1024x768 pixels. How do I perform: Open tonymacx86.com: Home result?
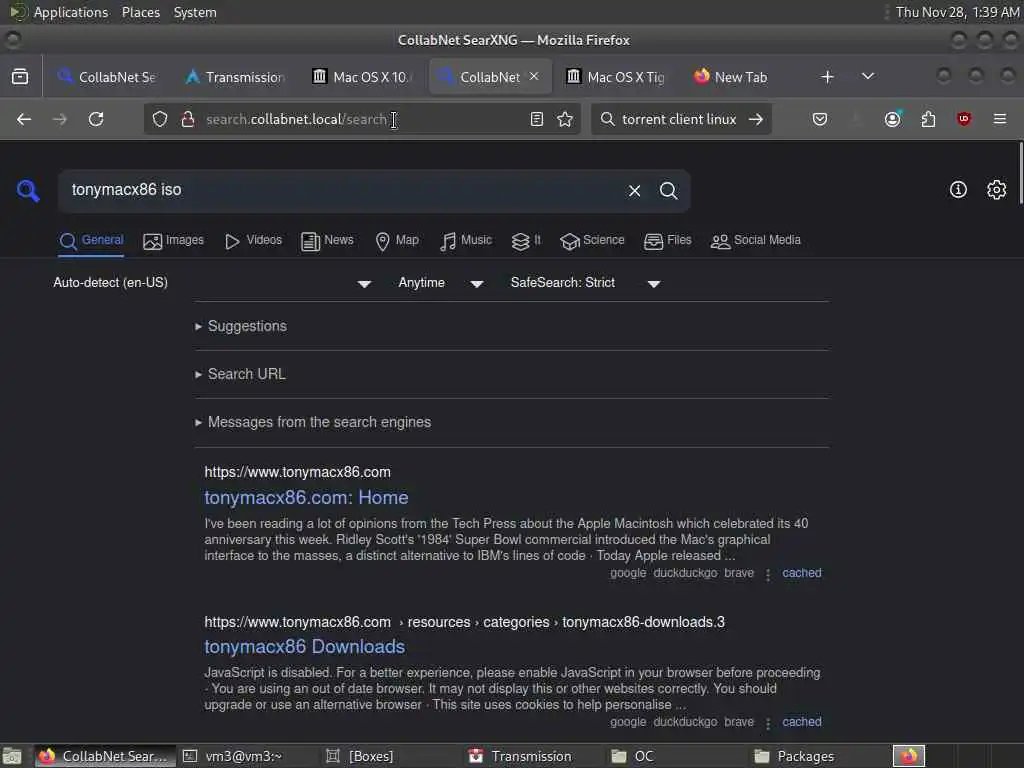point(306,498)
